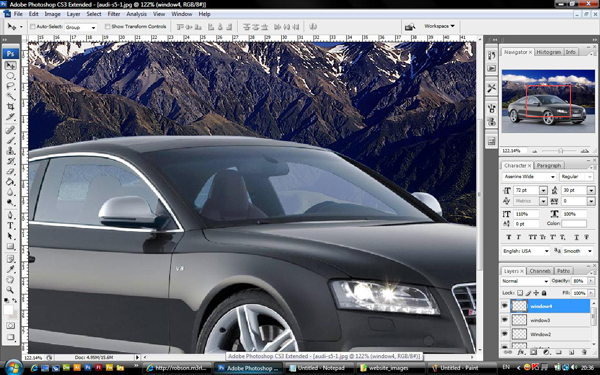
Task: Select the Eraser tool
Action: pyautogui.click(x=10, y=171)
